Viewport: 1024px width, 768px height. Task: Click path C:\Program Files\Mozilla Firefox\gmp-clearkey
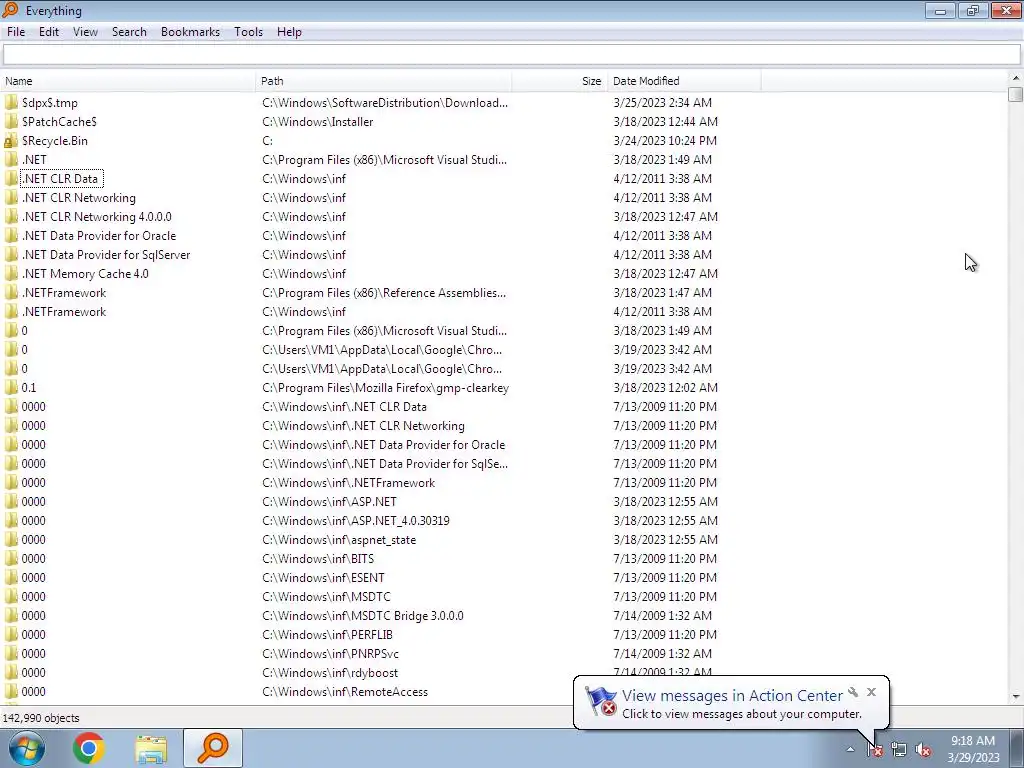385,387
